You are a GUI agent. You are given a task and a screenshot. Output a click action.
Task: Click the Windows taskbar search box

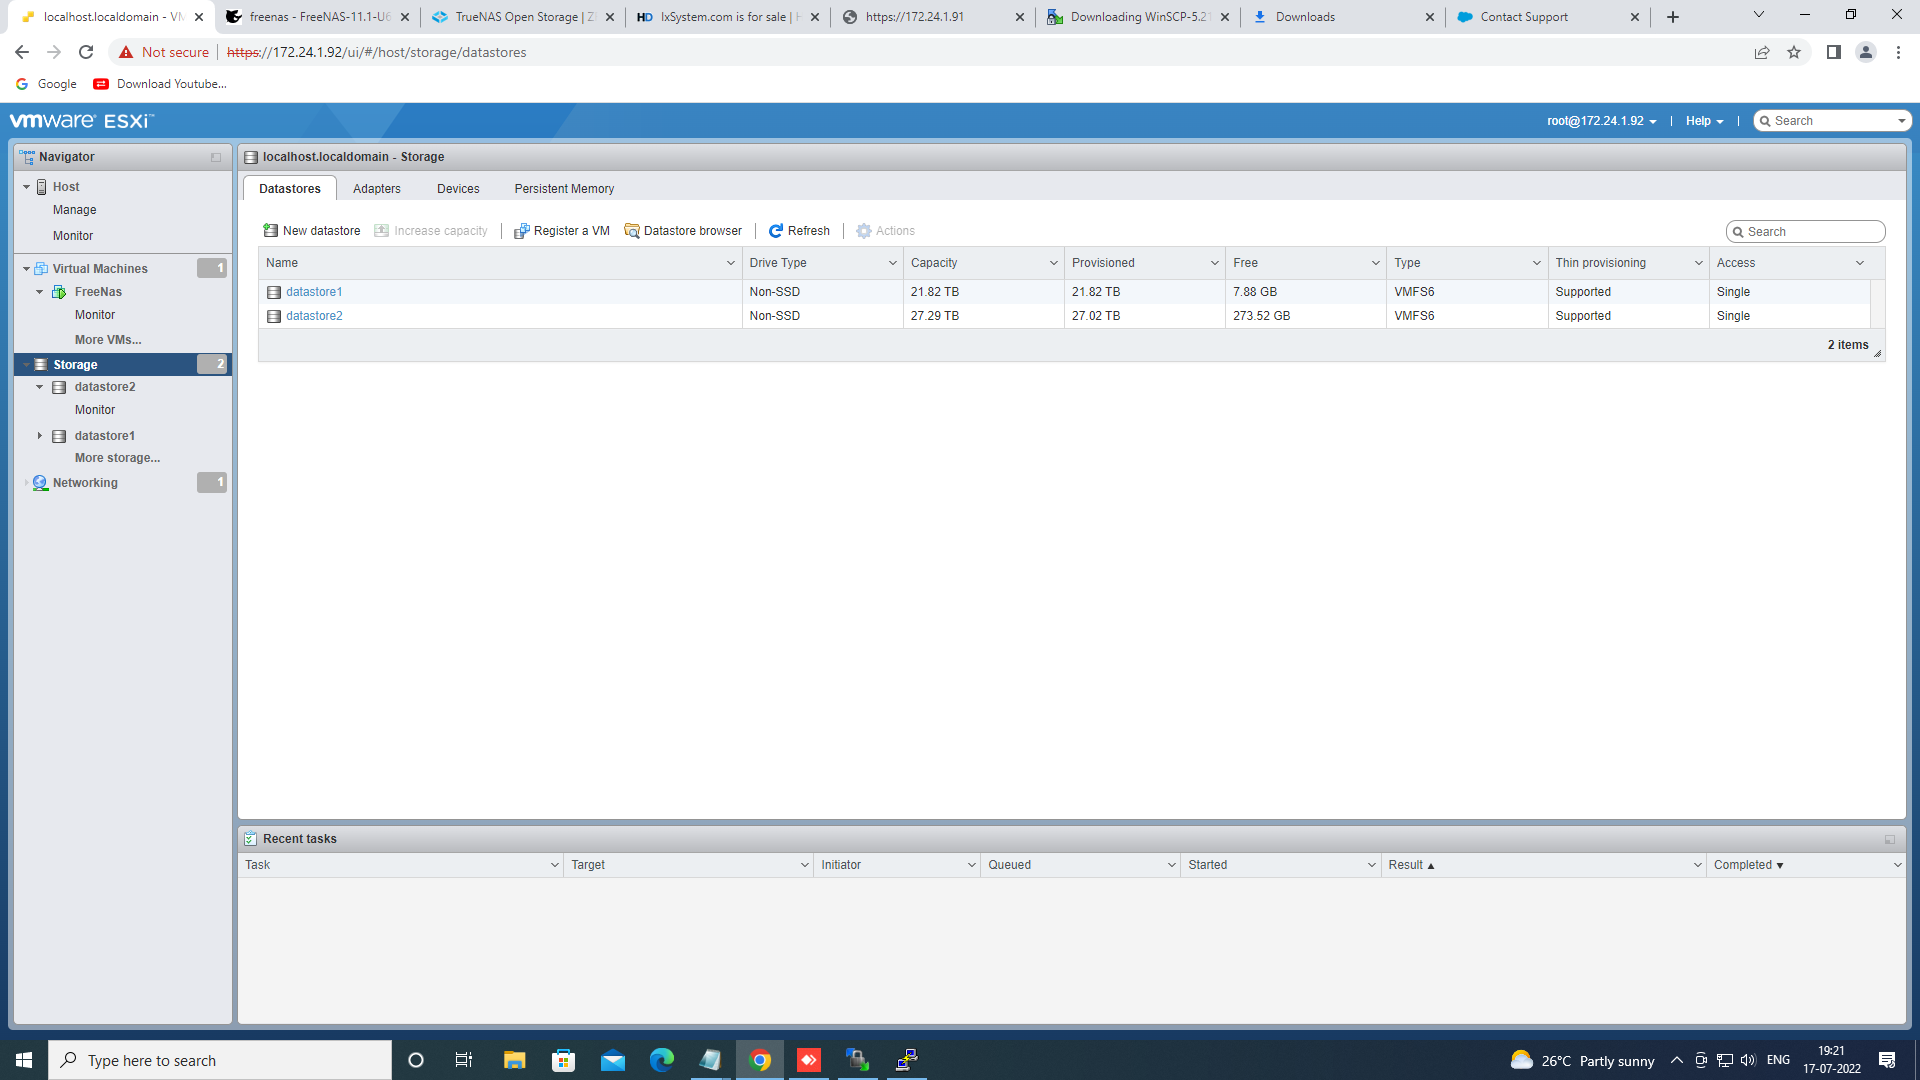tap(220, 1060)
